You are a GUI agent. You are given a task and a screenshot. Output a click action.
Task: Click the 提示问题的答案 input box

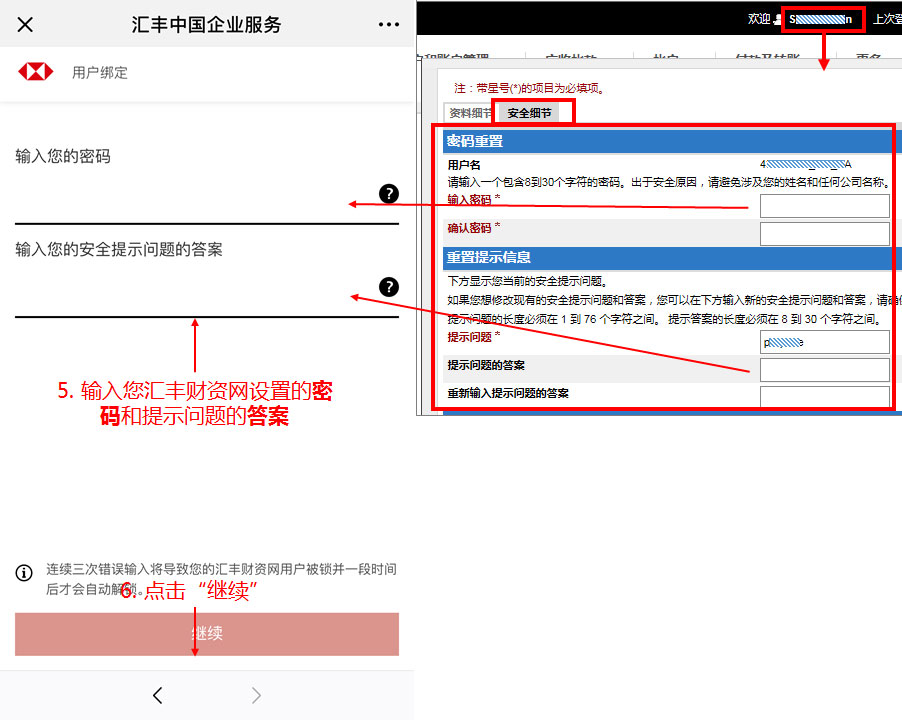tap(824, 370)
